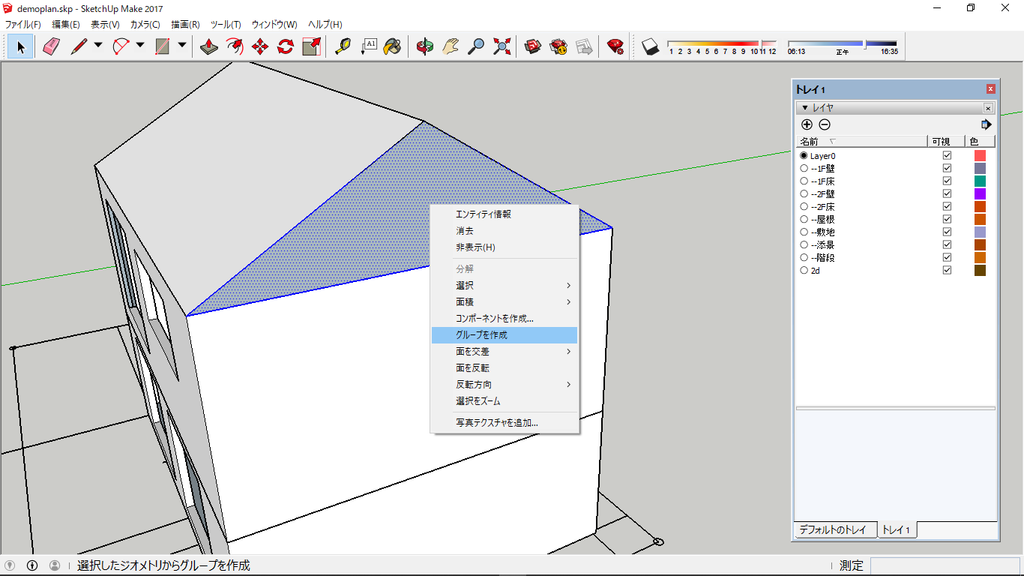Choose エンティティ情報 in context menu

tap(504, 214)
